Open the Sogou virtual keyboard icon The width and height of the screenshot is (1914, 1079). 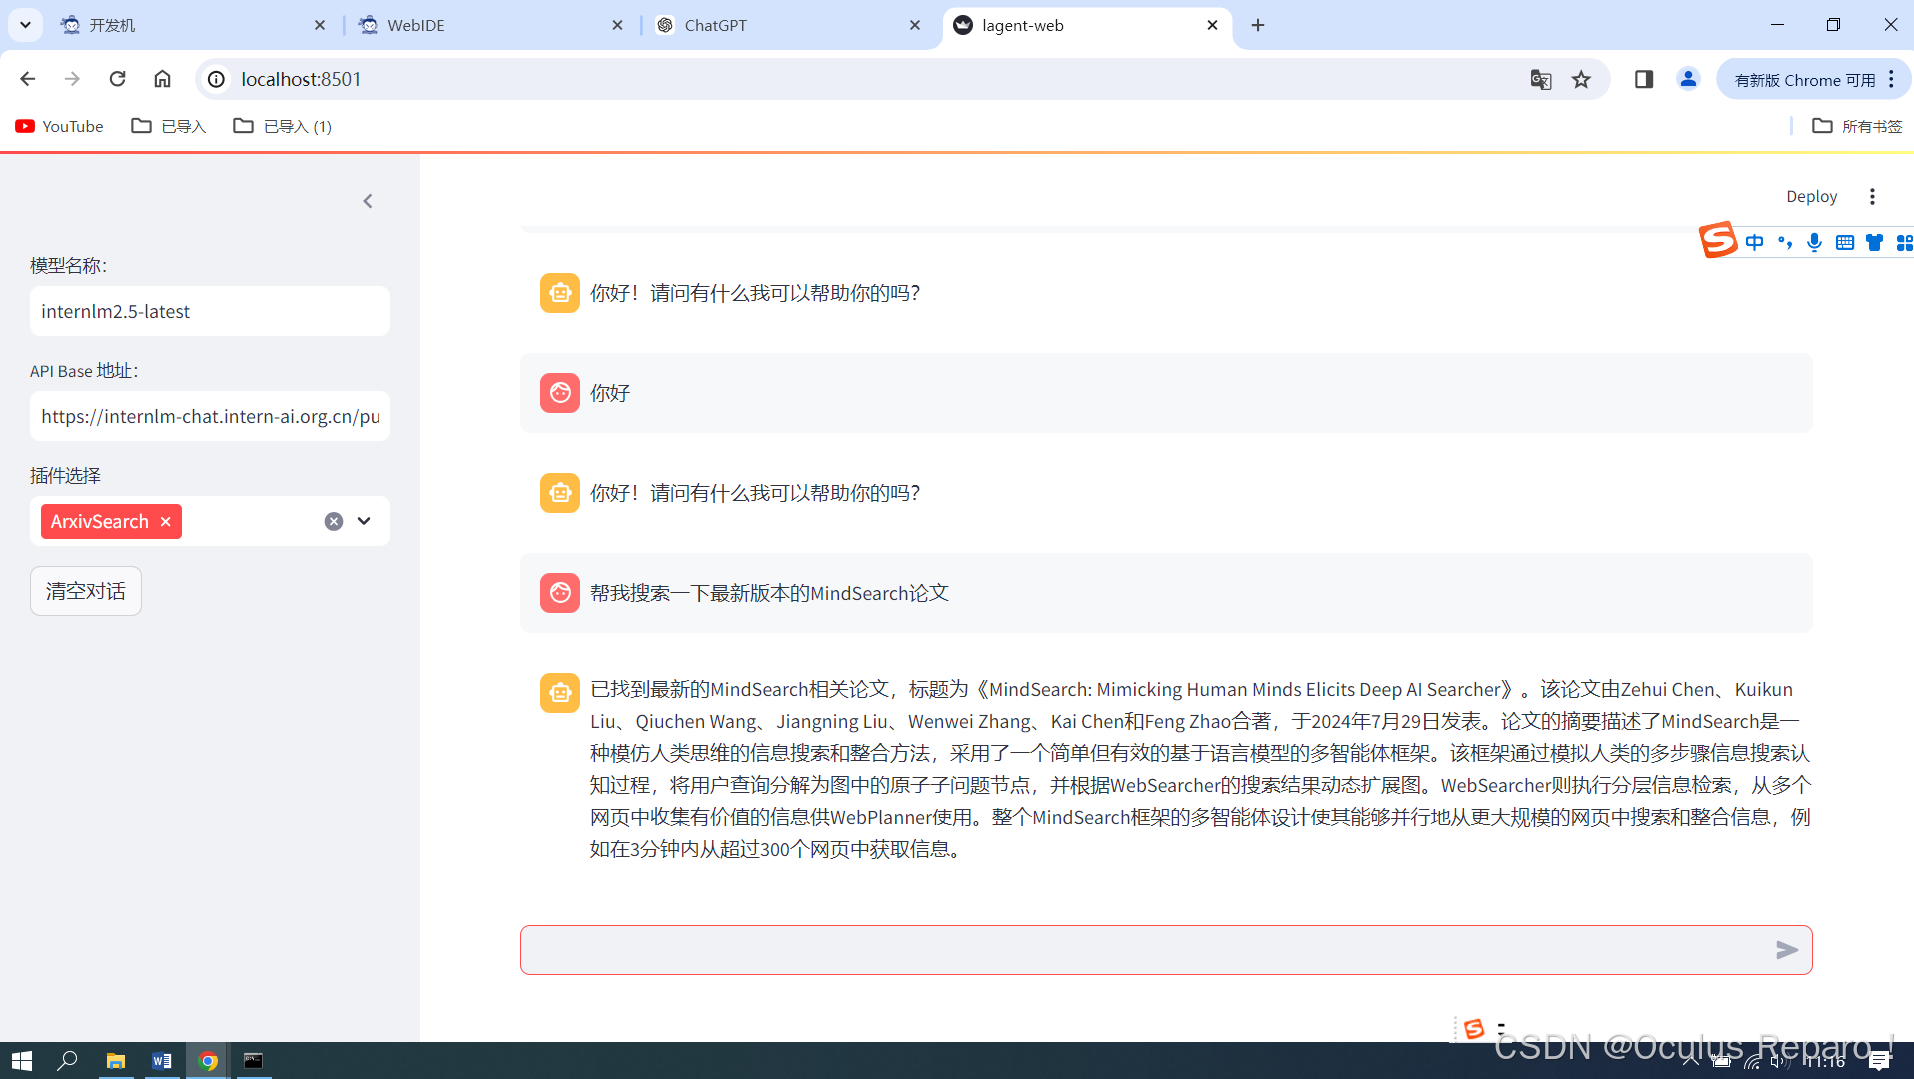tap(1844, 242)
